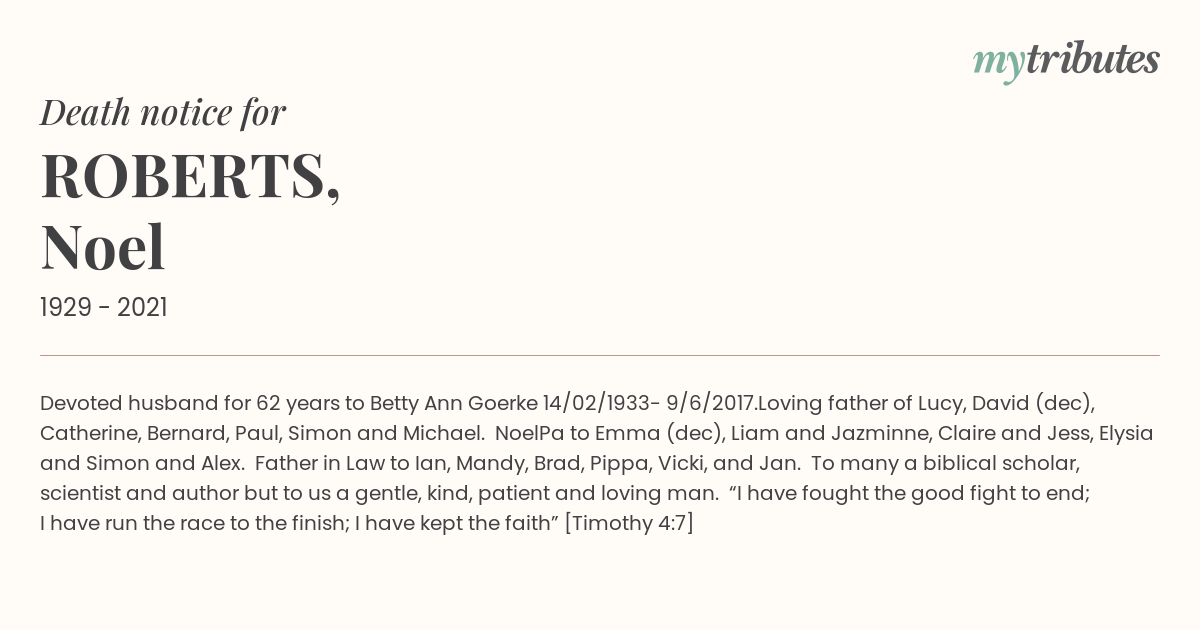This screenshot has width=1200, height=630.
Task: Click the date 14/02/1933 in the notice
Action: click(596, 404)
